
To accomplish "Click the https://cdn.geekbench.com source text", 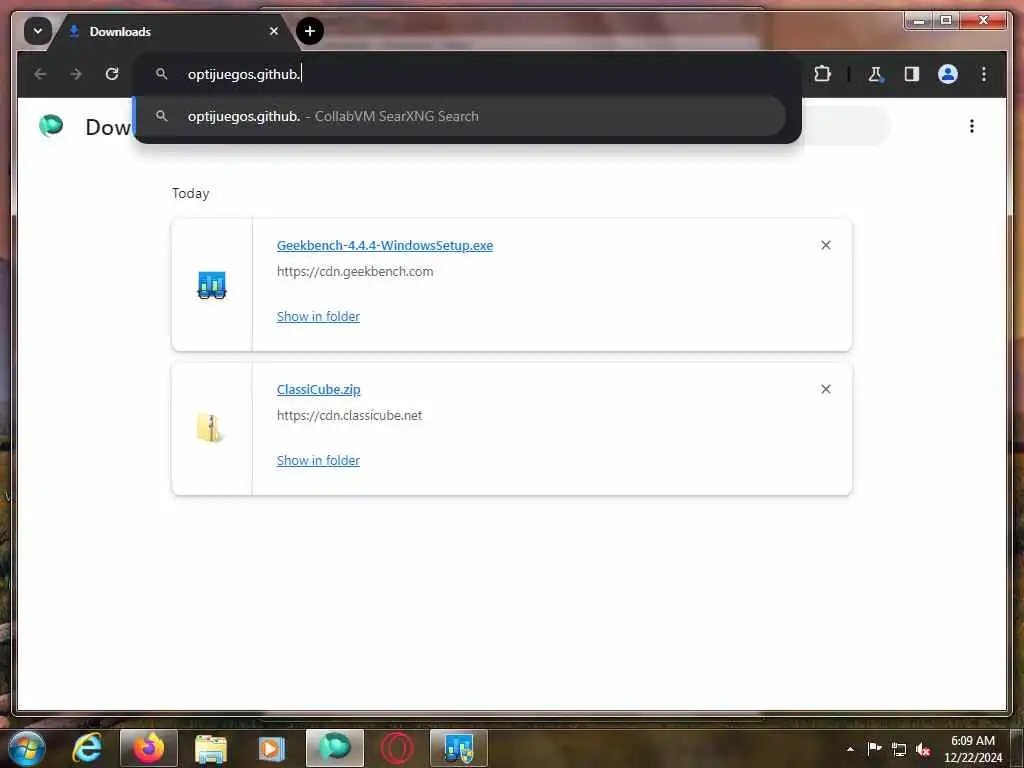I will [355, 272].
